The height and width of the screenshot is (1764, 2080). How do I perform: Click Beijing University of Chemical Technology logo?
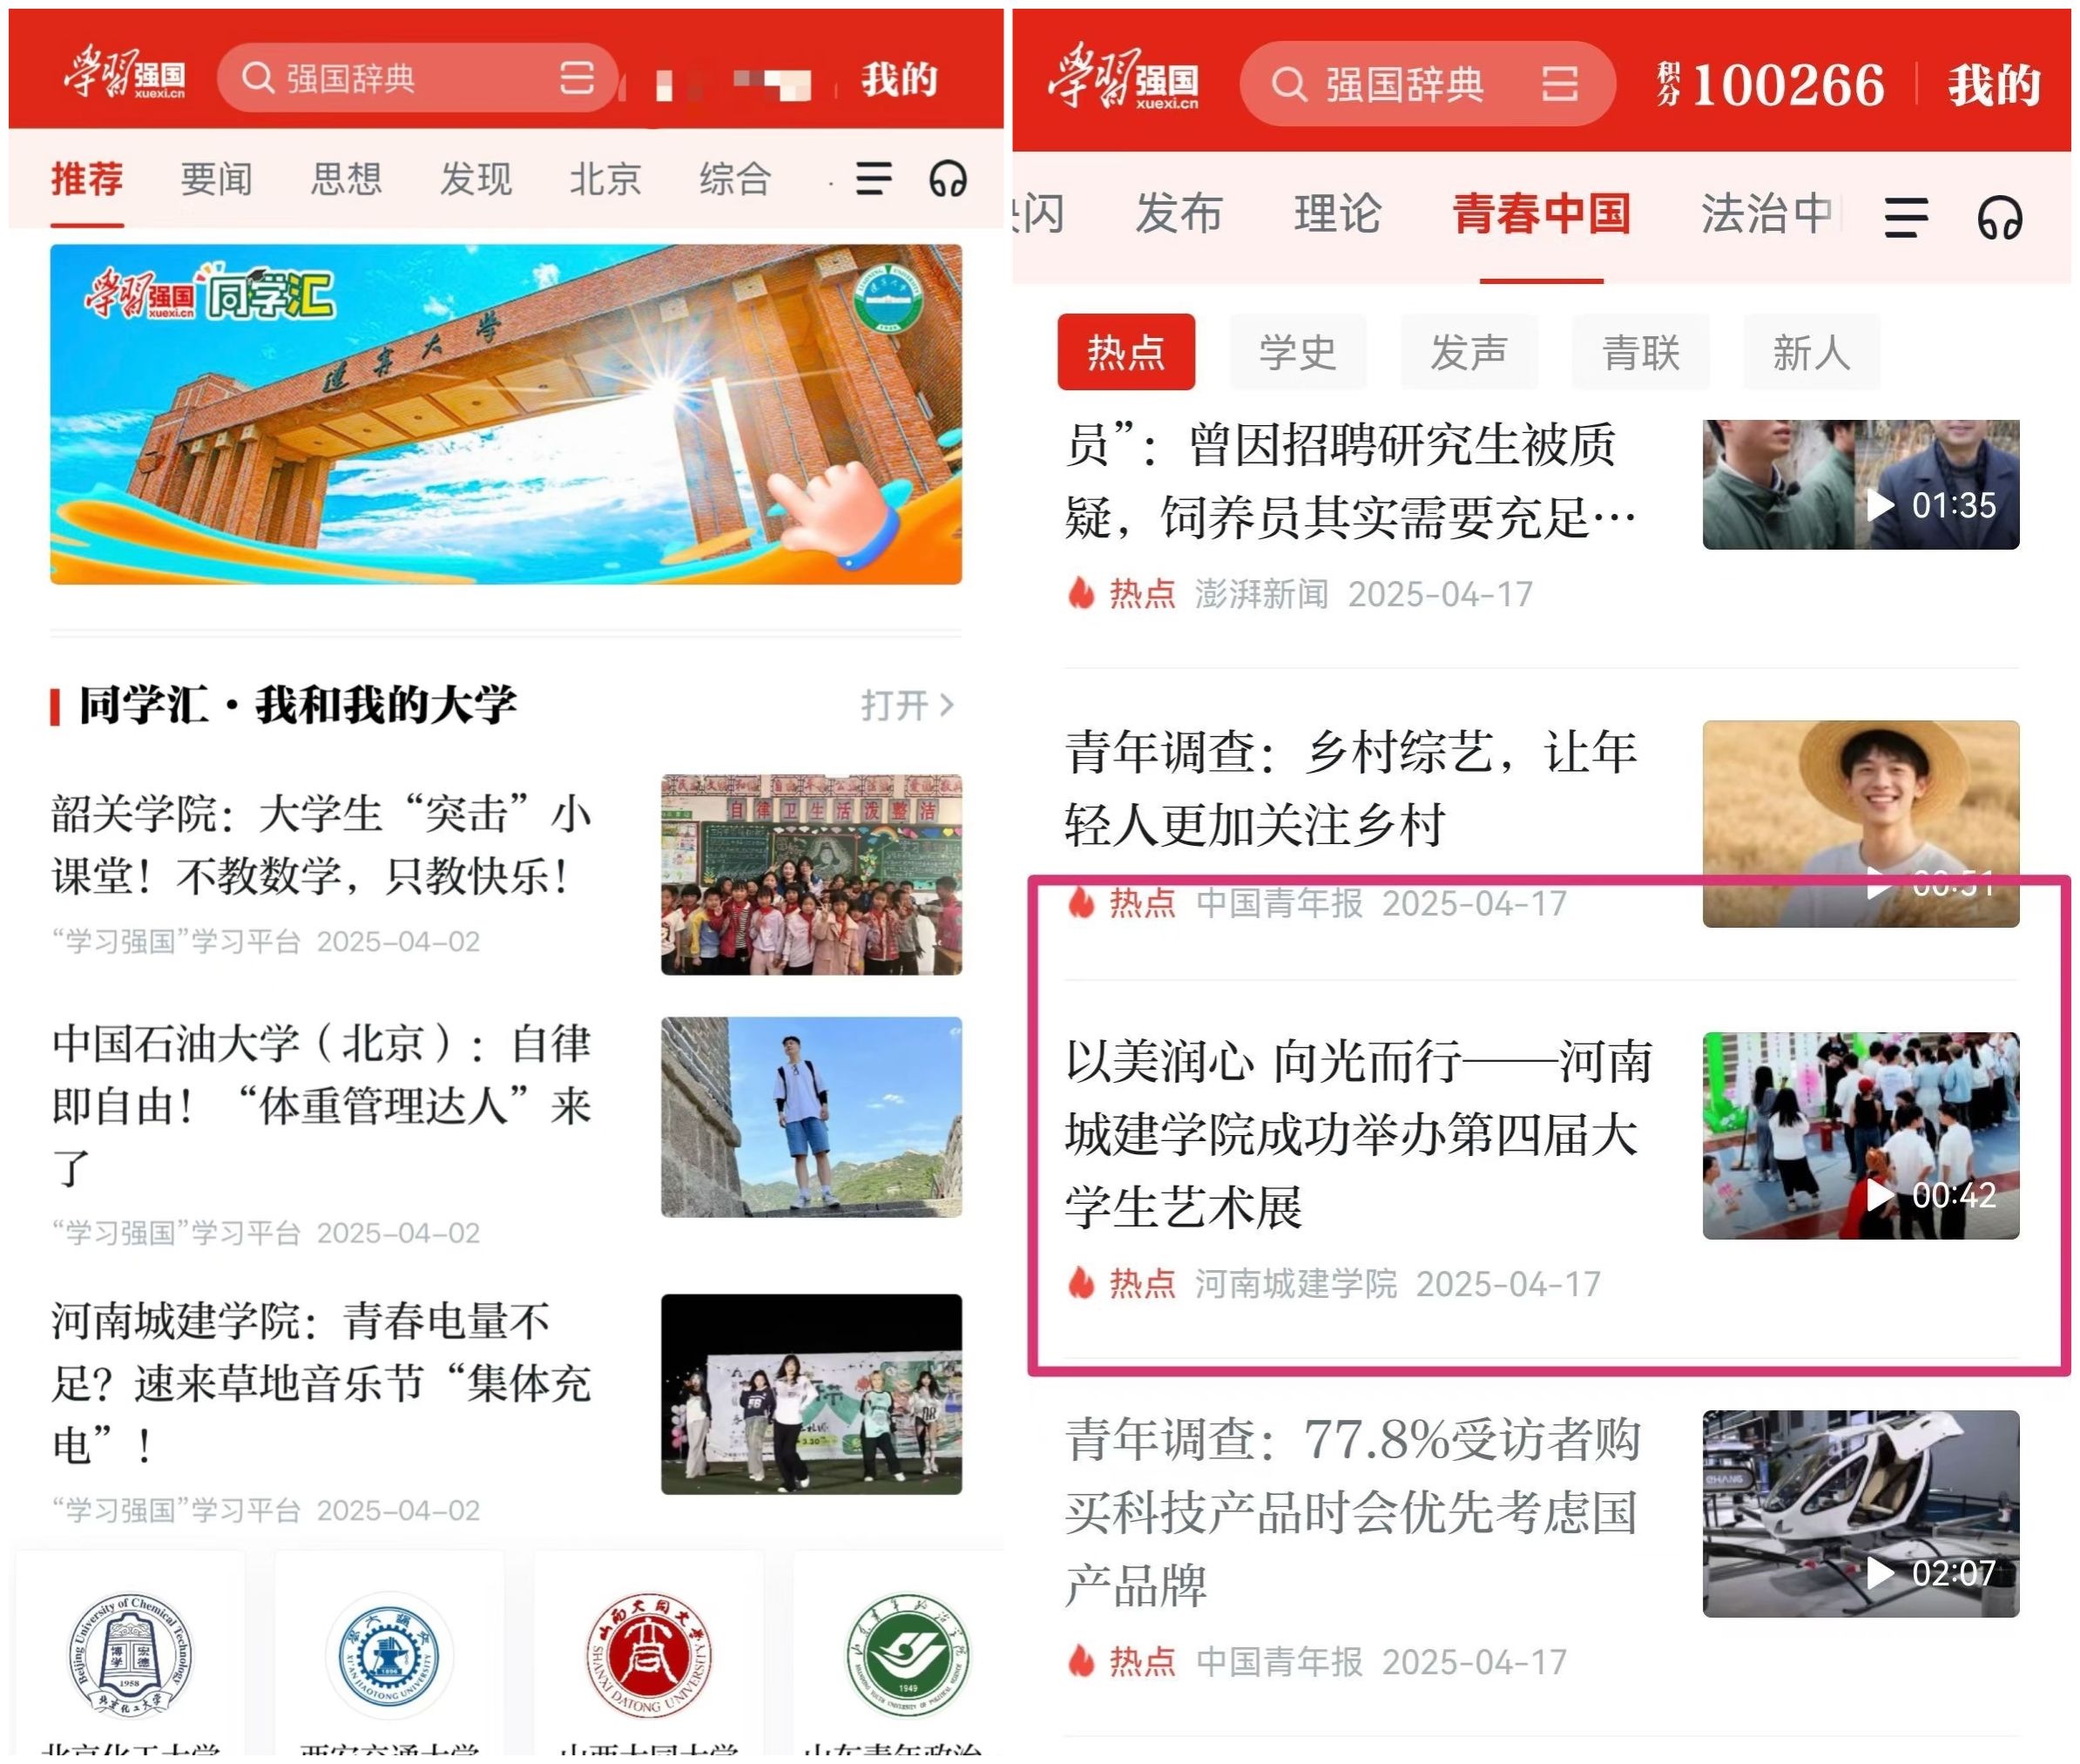(130, 1655)
